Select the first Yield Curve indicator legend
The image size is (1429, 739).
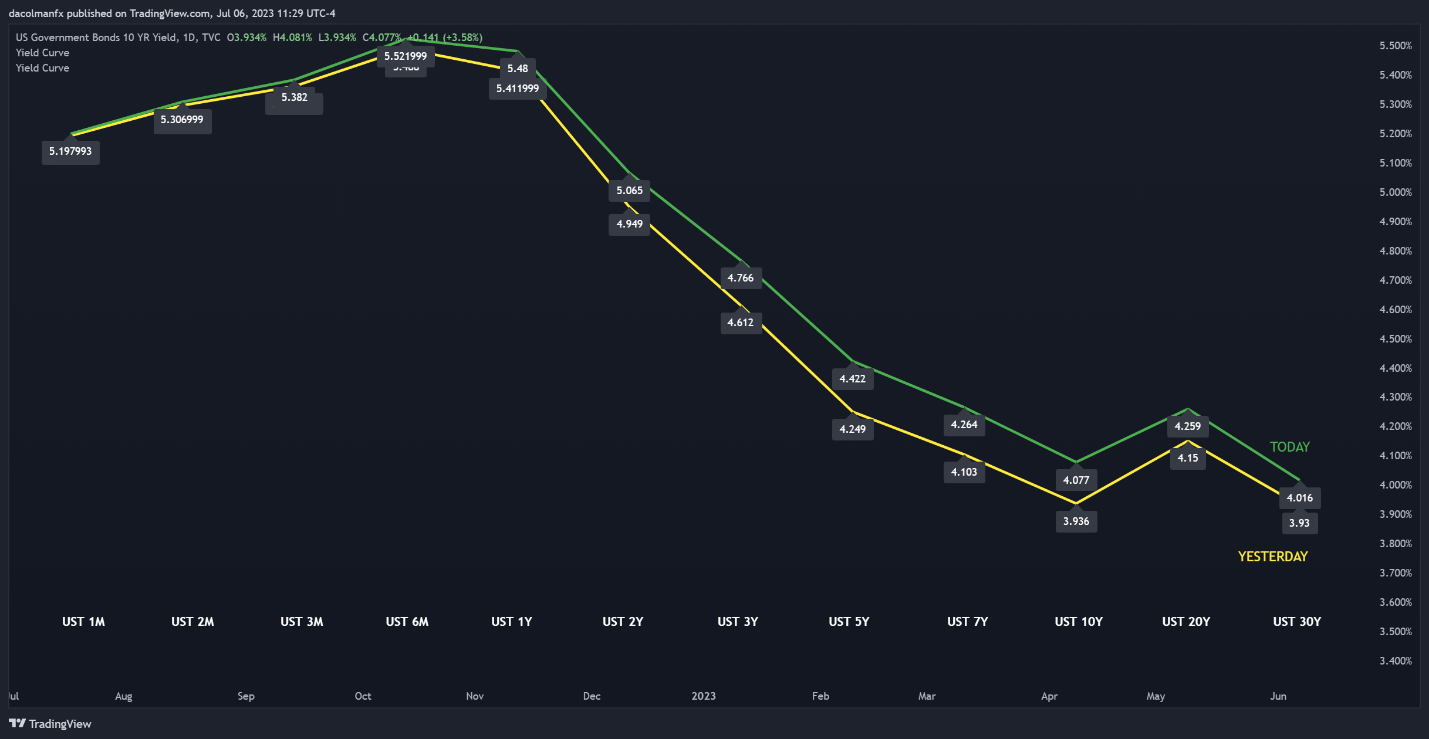(43, 52)
